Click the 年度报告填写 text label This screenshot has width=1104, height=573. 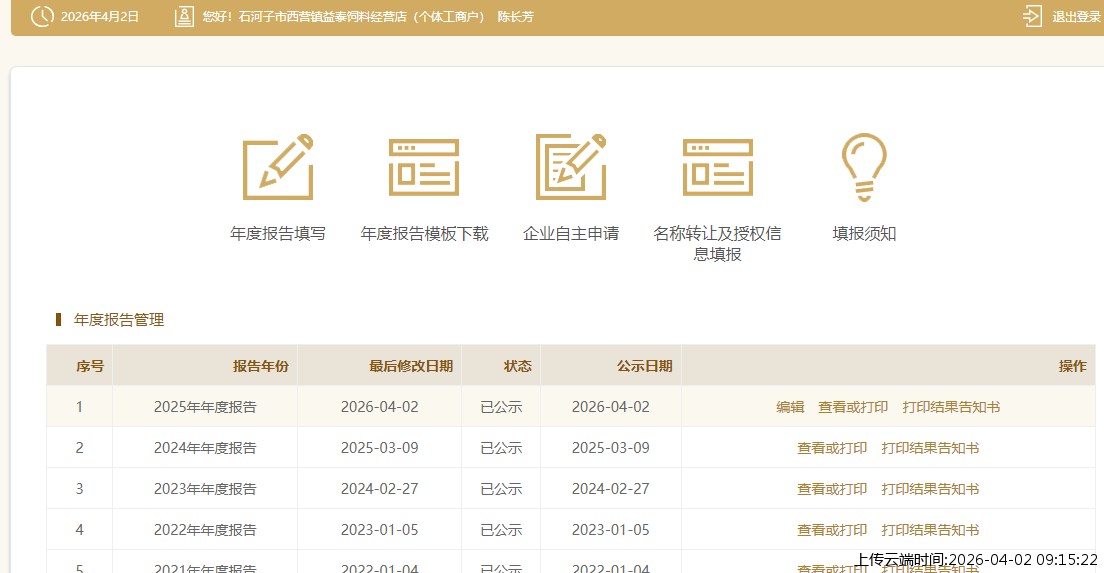pos(278,234)
